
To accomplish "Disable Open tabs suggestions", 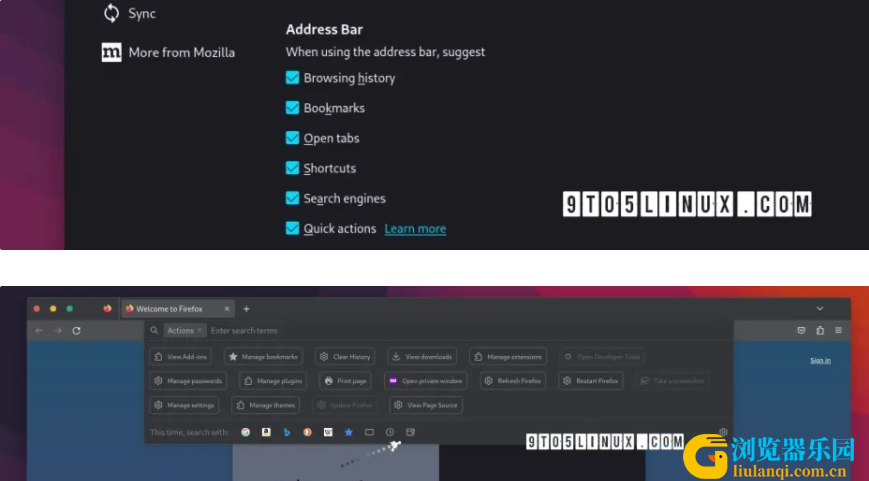I will point(292,138).
